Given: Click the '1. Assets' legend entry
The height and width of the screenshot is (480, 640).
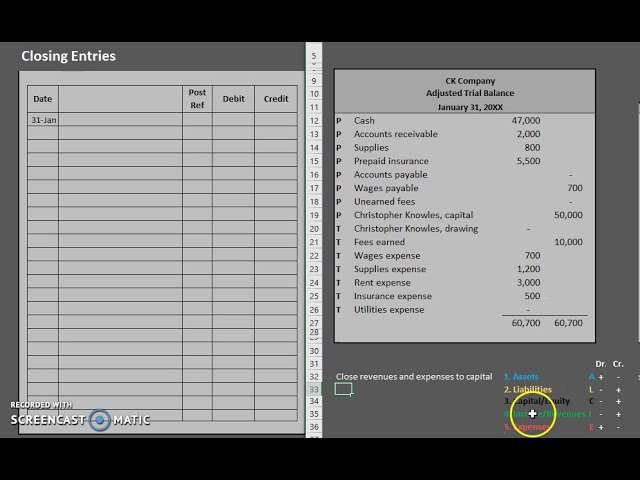Looking at the screenshot, I should pos(521,377).
